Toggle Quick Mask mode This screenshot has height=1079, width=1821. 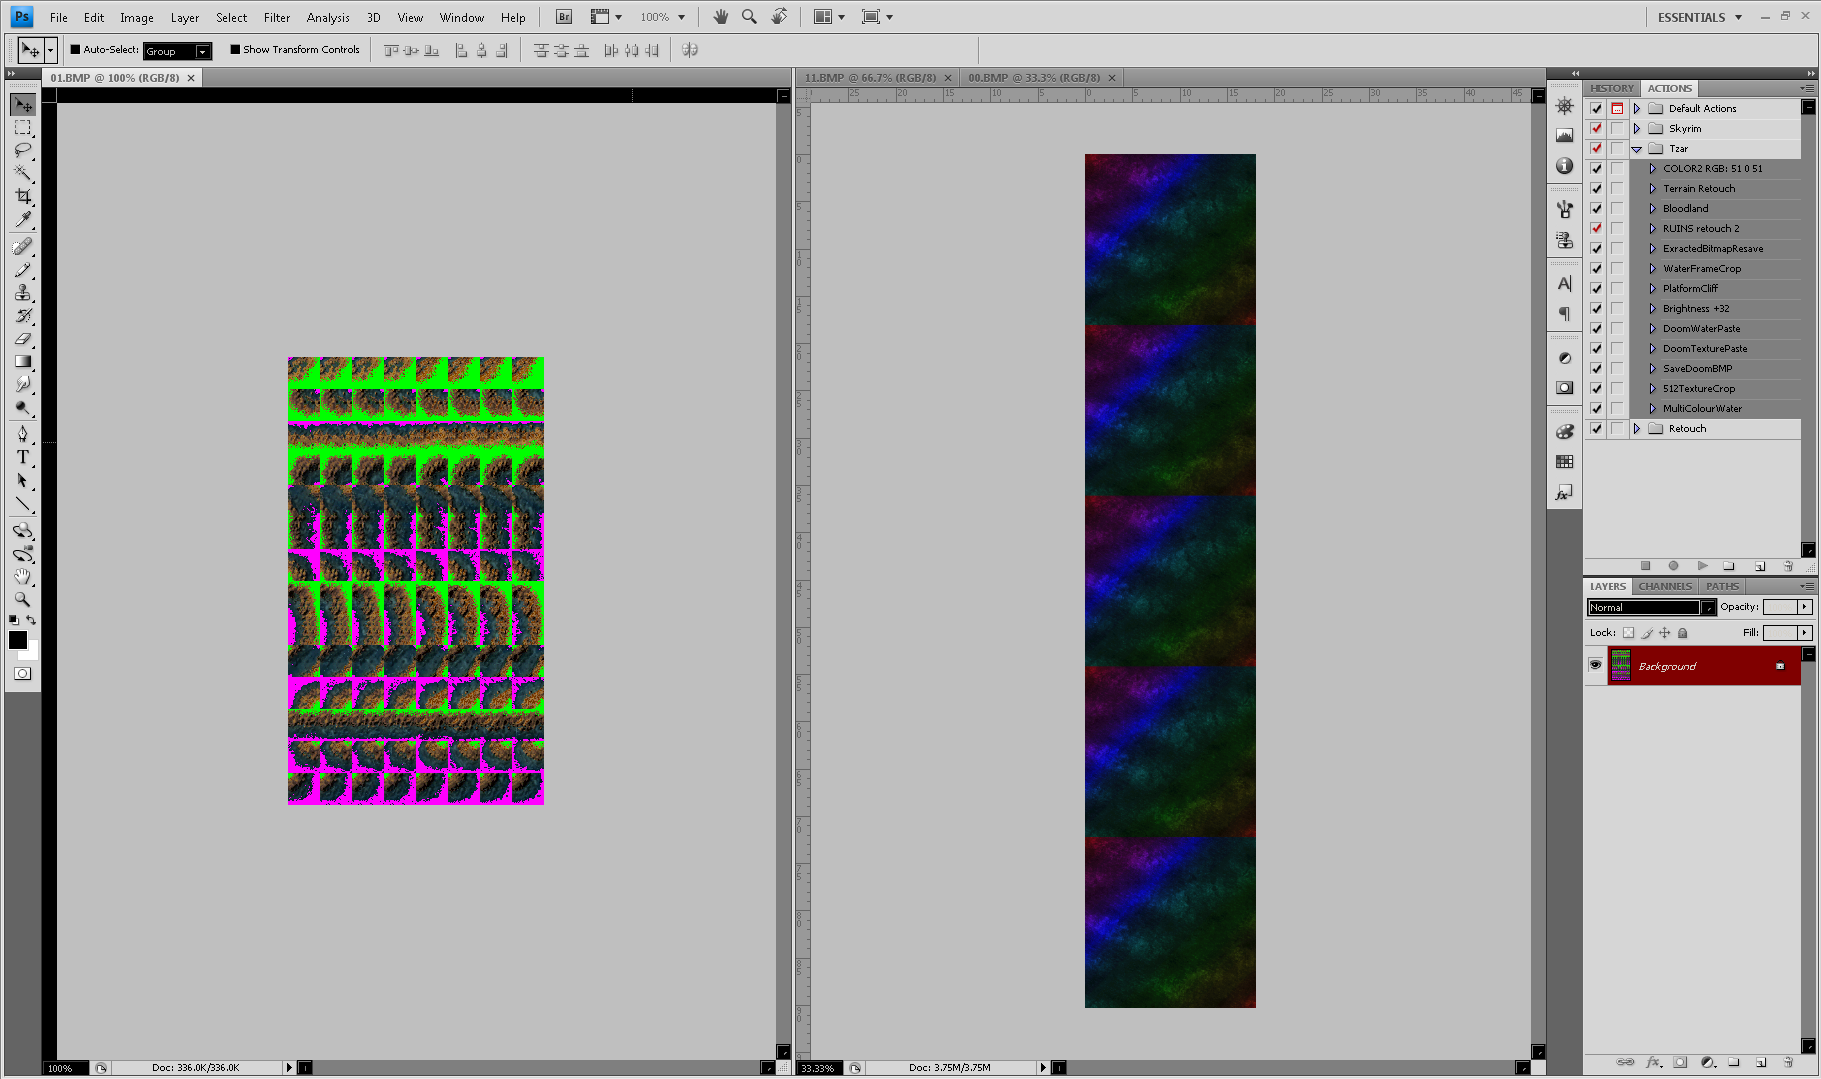click(x=22, y=674)
